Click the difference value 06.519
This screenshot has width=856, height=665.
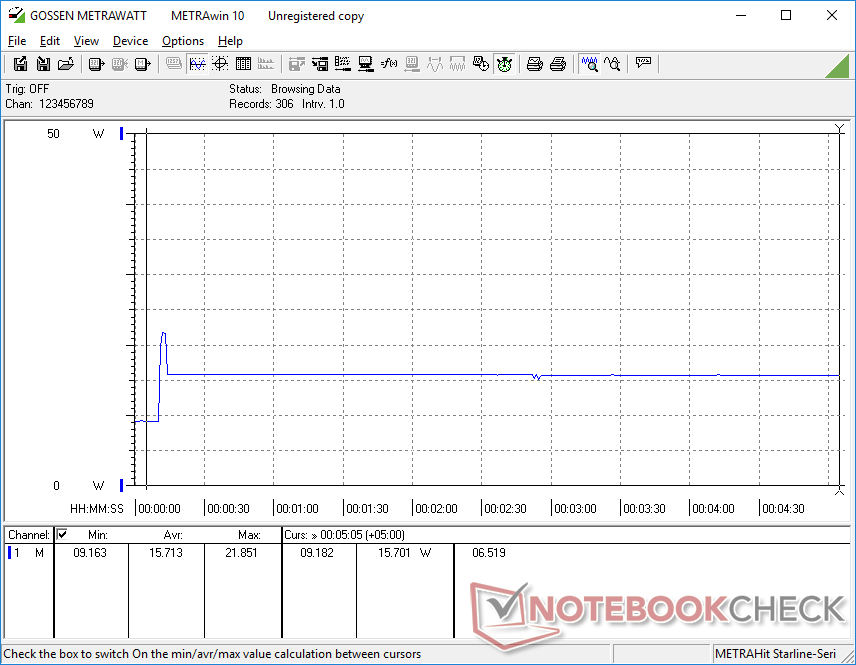[x=489, y=553]
